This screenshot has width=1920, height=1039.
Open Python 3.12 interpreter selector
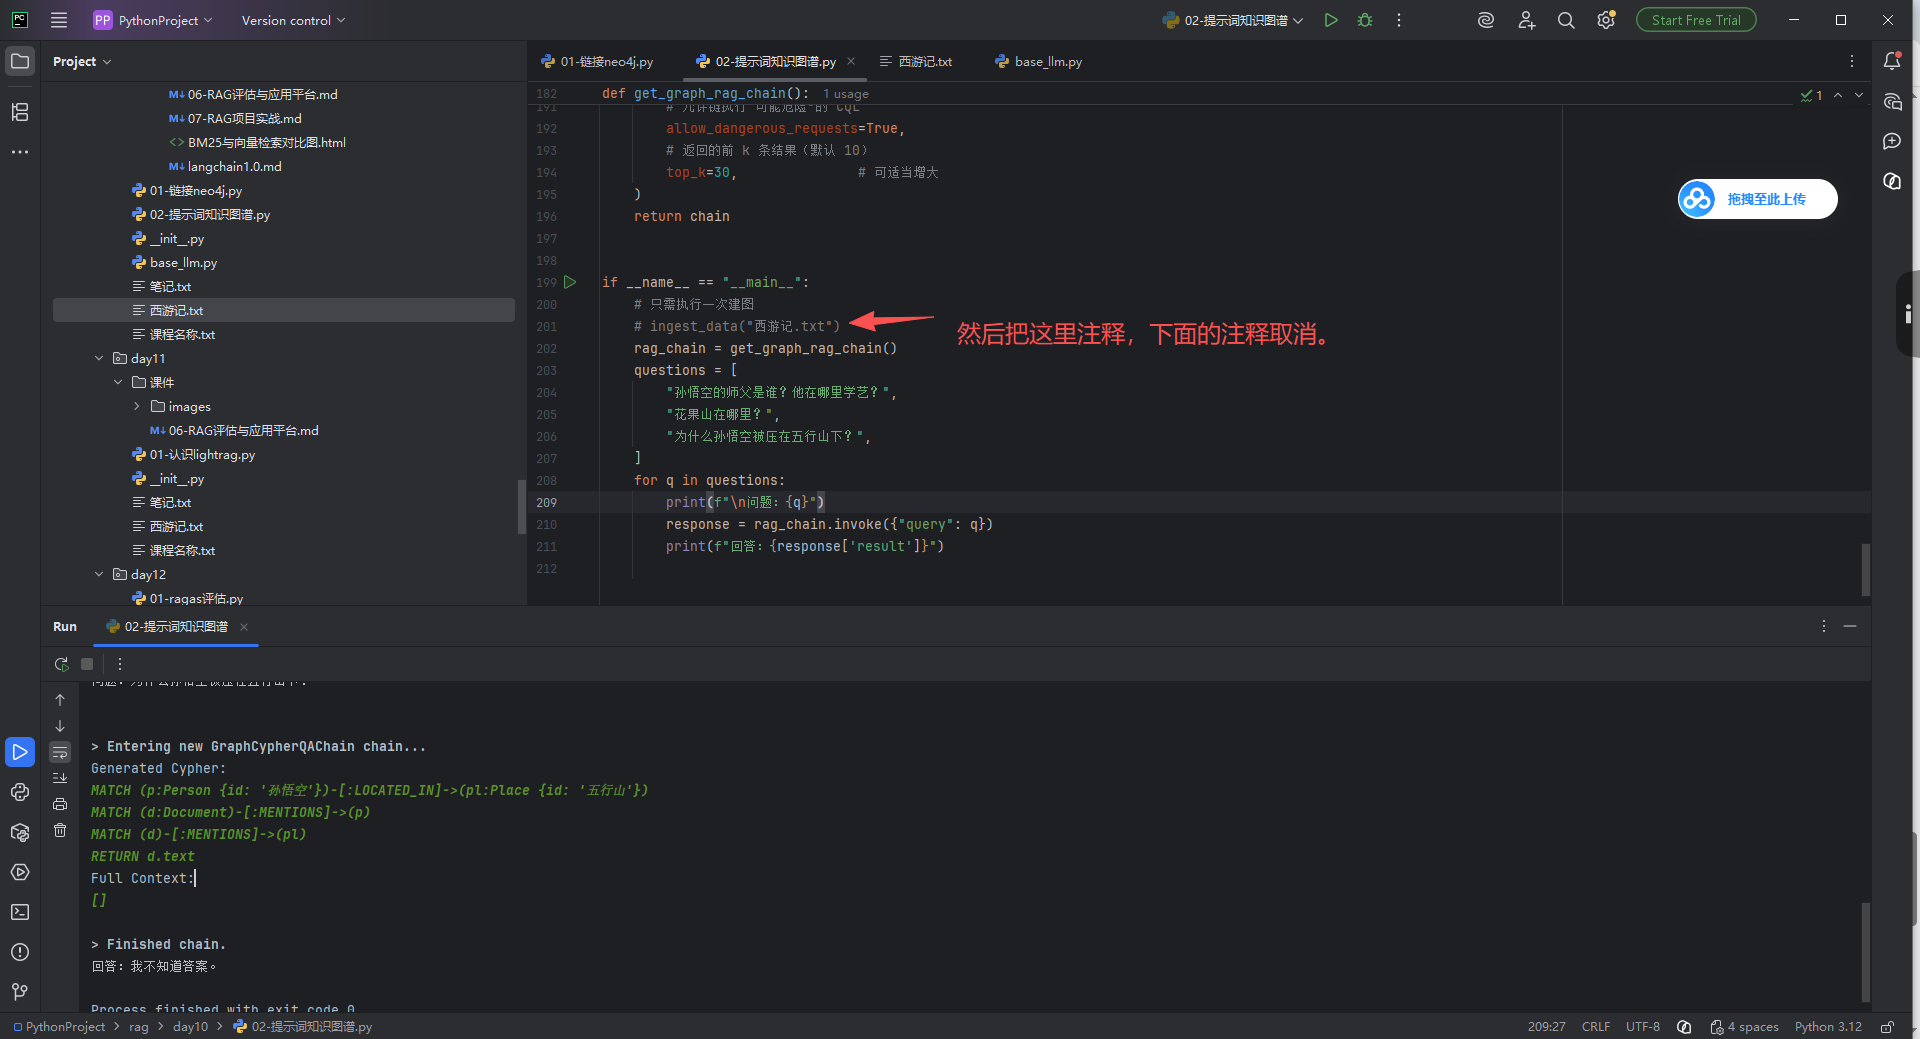(x=1828, y=1027)
